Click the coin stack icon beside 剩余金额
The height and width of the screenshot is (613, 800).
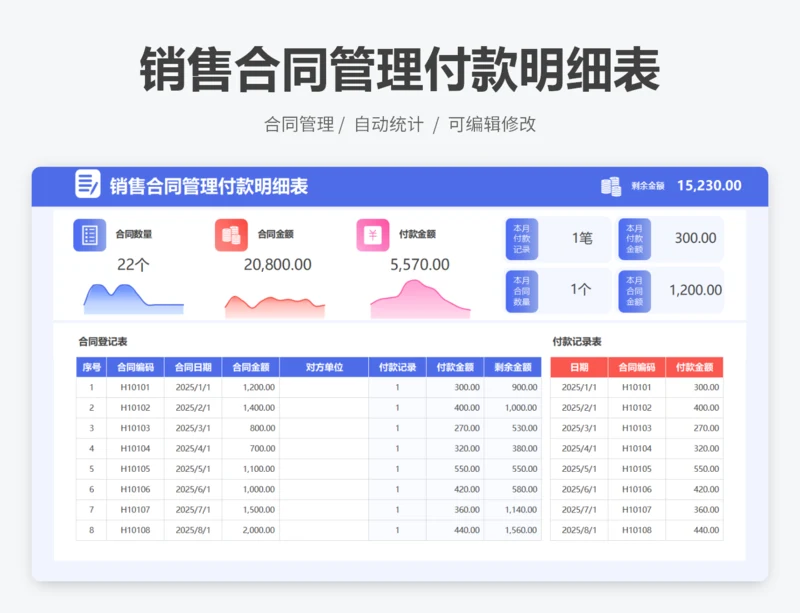611,186
